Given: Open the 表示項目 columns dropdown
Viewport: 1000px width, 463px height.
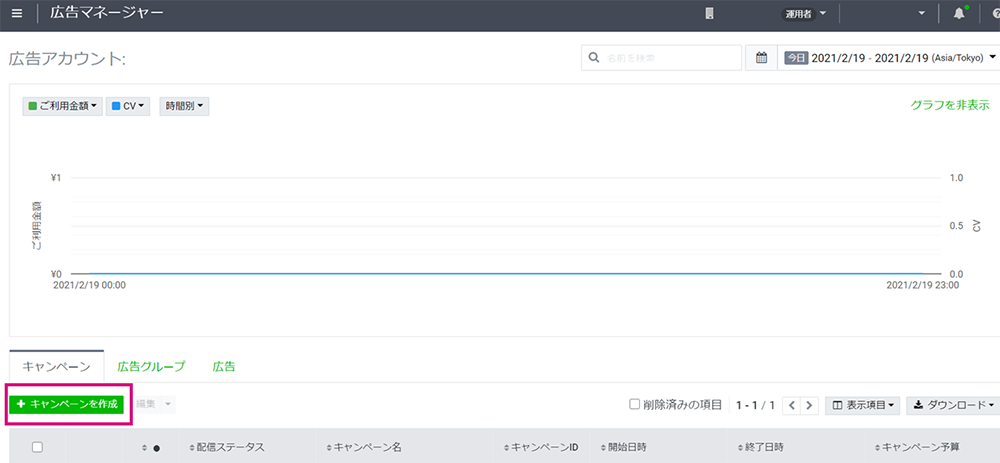Looking at the screenshot, I should point(863,405).
